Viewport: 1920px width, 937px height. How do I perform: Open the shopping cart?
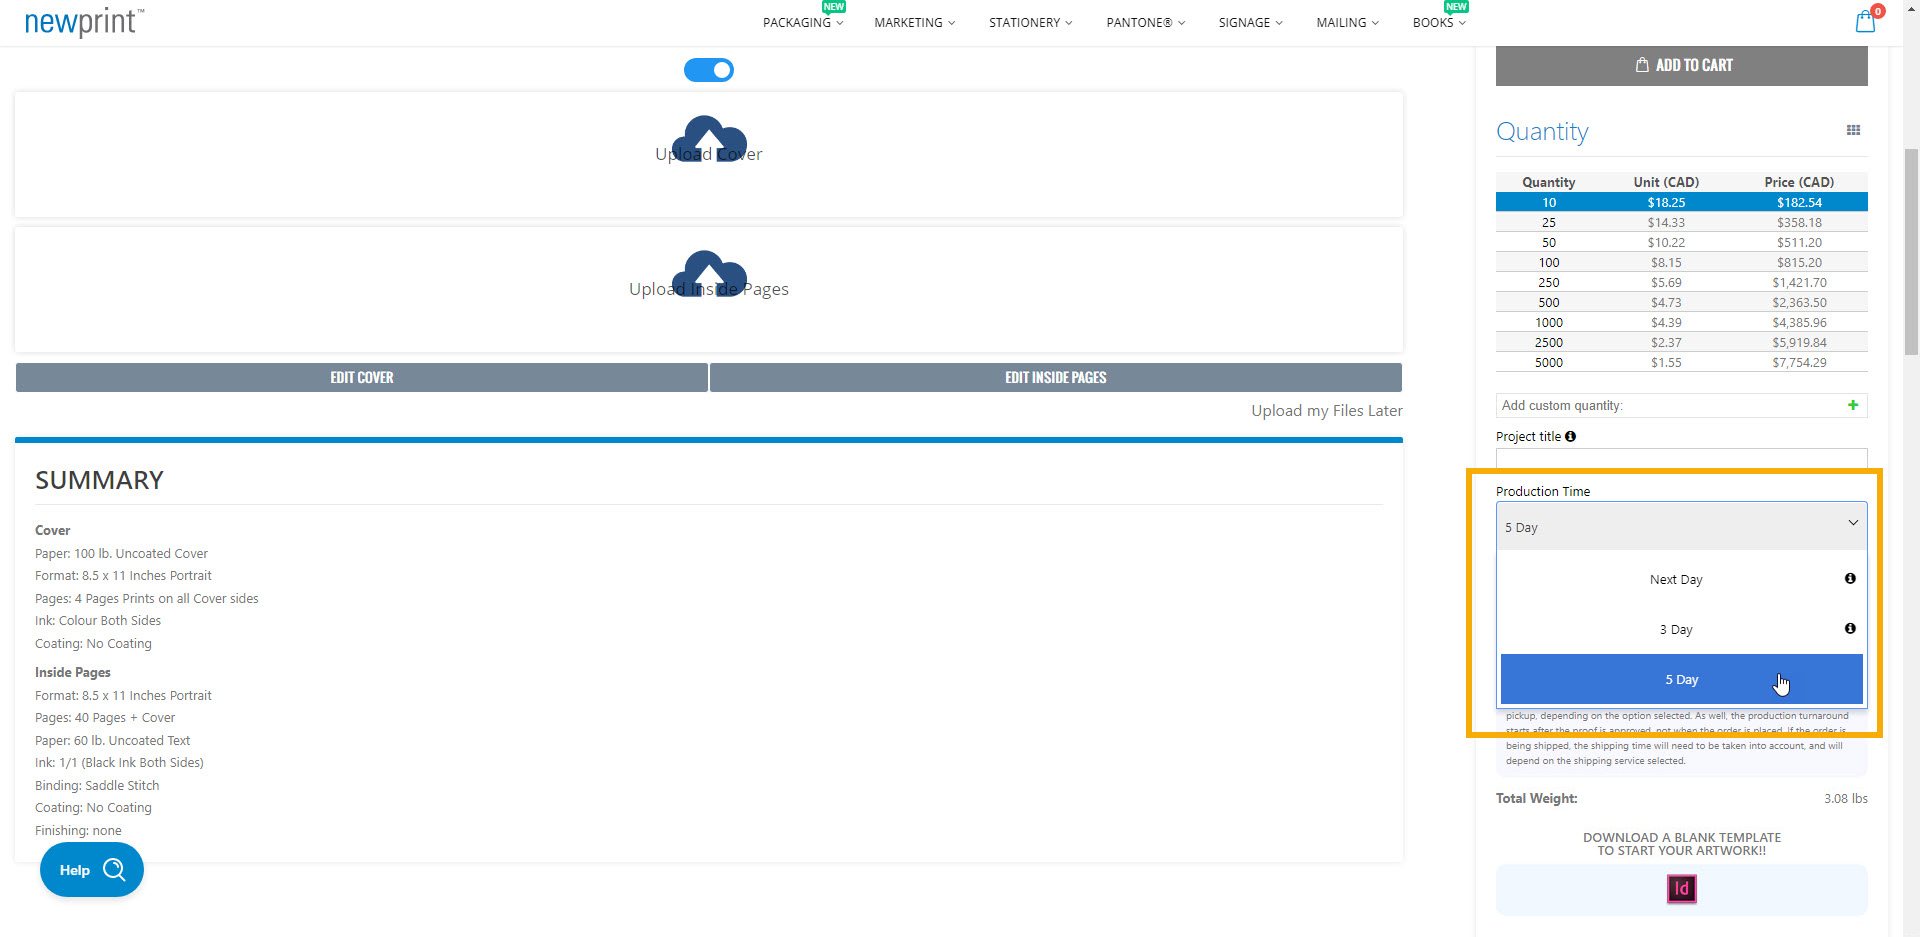[x=1864, y=21]
